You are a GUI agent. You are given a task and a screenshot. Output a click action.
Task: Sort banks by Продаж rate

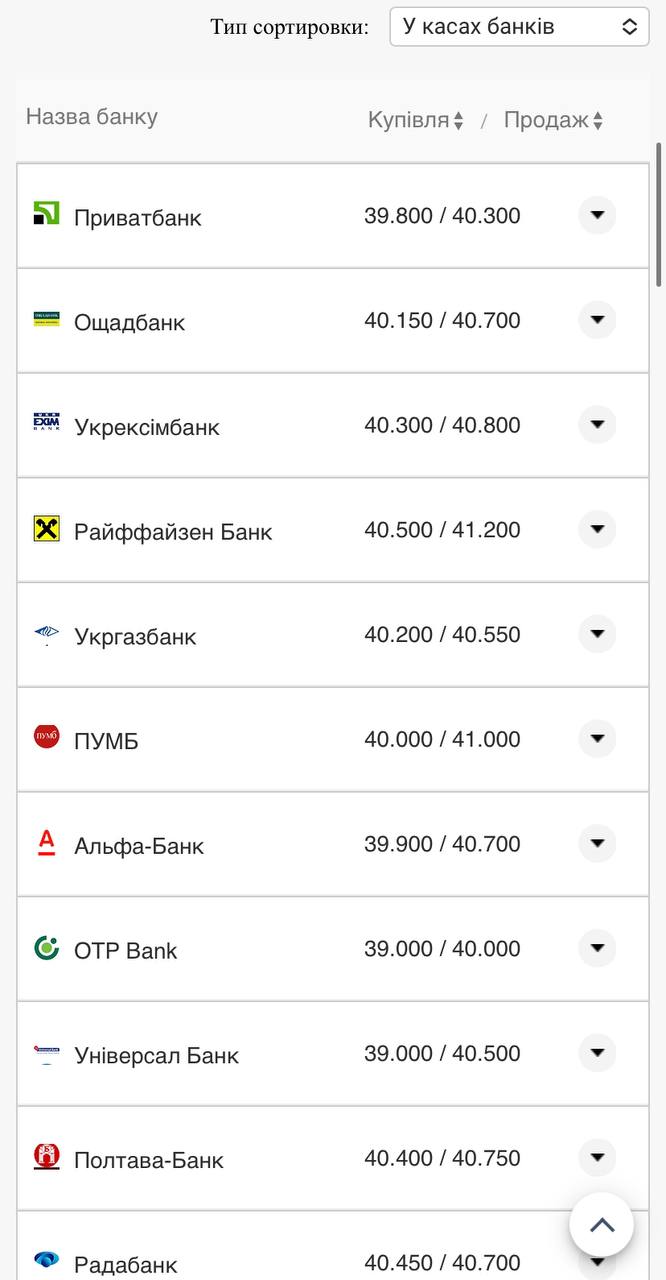[x=553, y=120]
